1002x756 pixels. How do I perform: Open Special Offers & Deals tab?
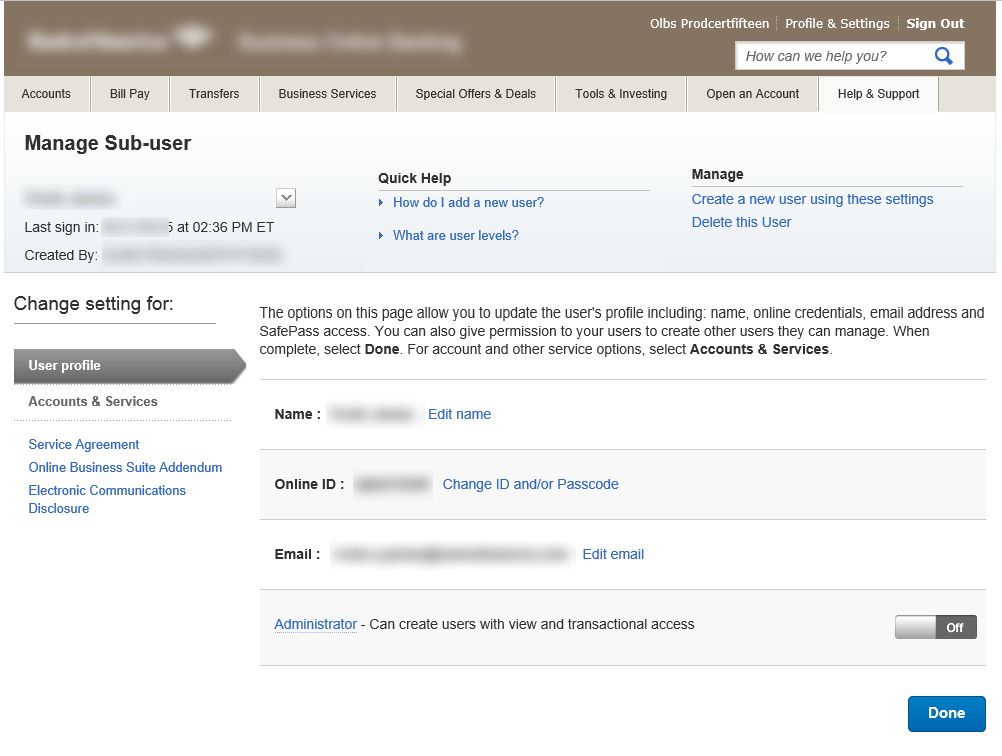pyautogui.click(x=475, y=94)
